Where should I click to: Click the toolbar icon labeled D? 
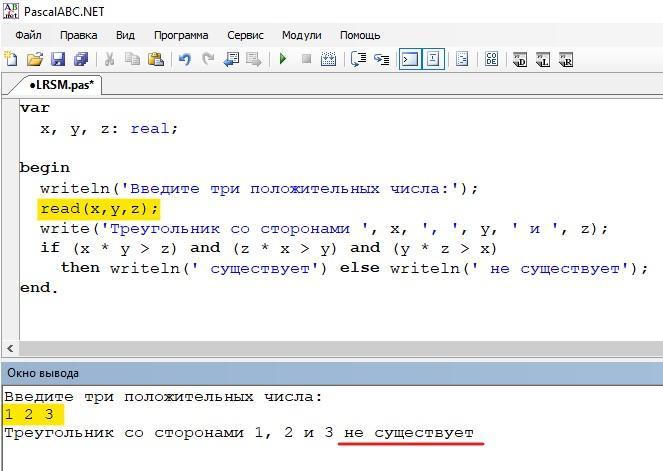pyautogui.click(x=520, y=59)
